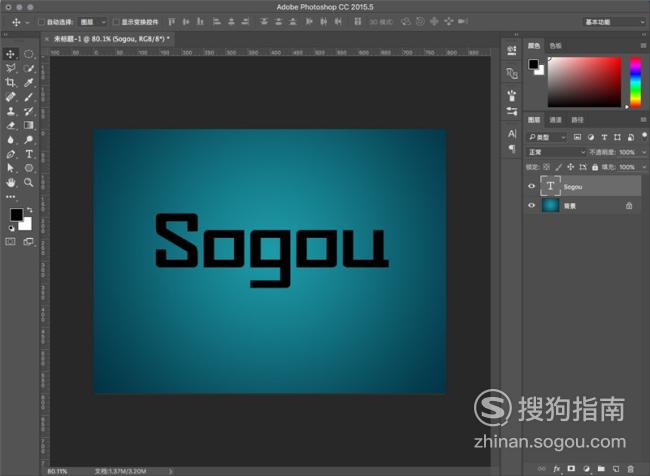
Task: Select the Pen tool
Action: [10, 154]
